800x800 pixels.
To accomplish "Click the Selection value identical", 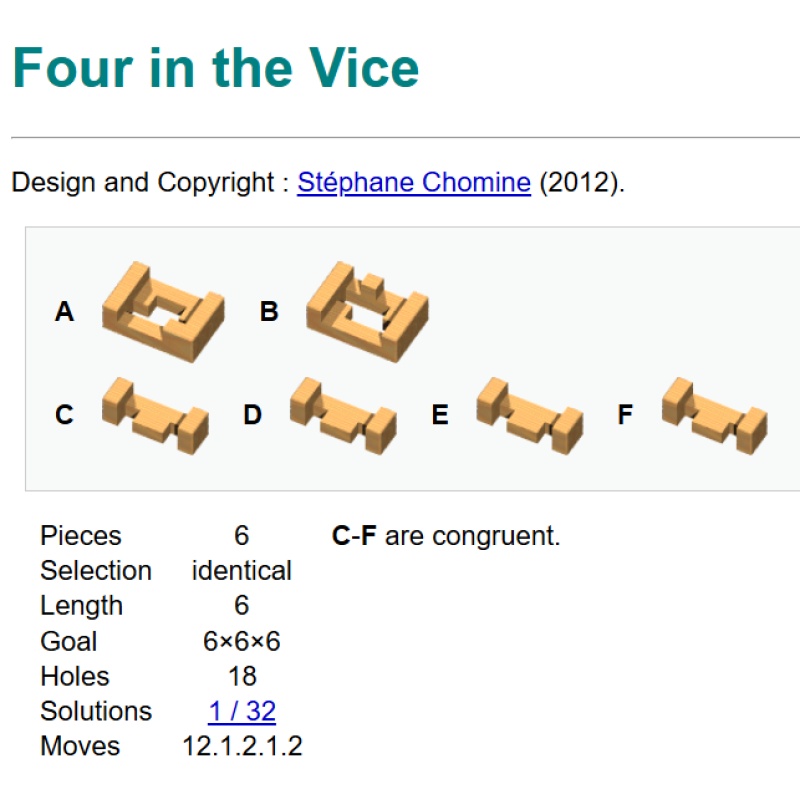I will 241,571.
